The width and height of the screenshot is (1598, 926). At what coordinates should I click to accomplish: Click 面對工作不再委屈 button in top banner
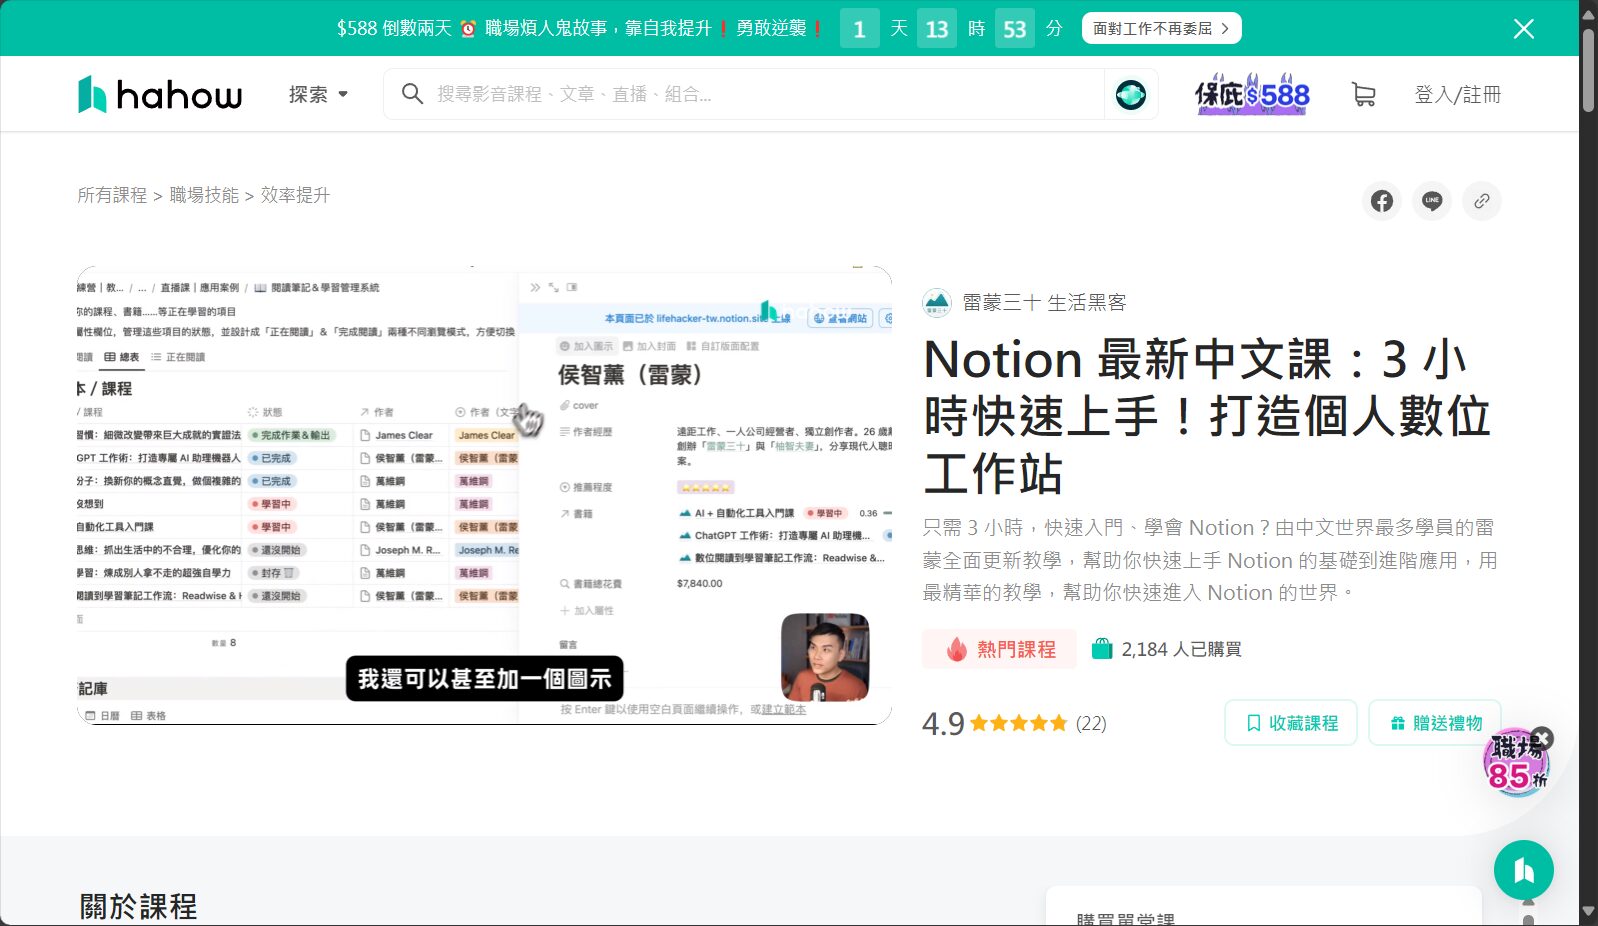point(1161,28)
